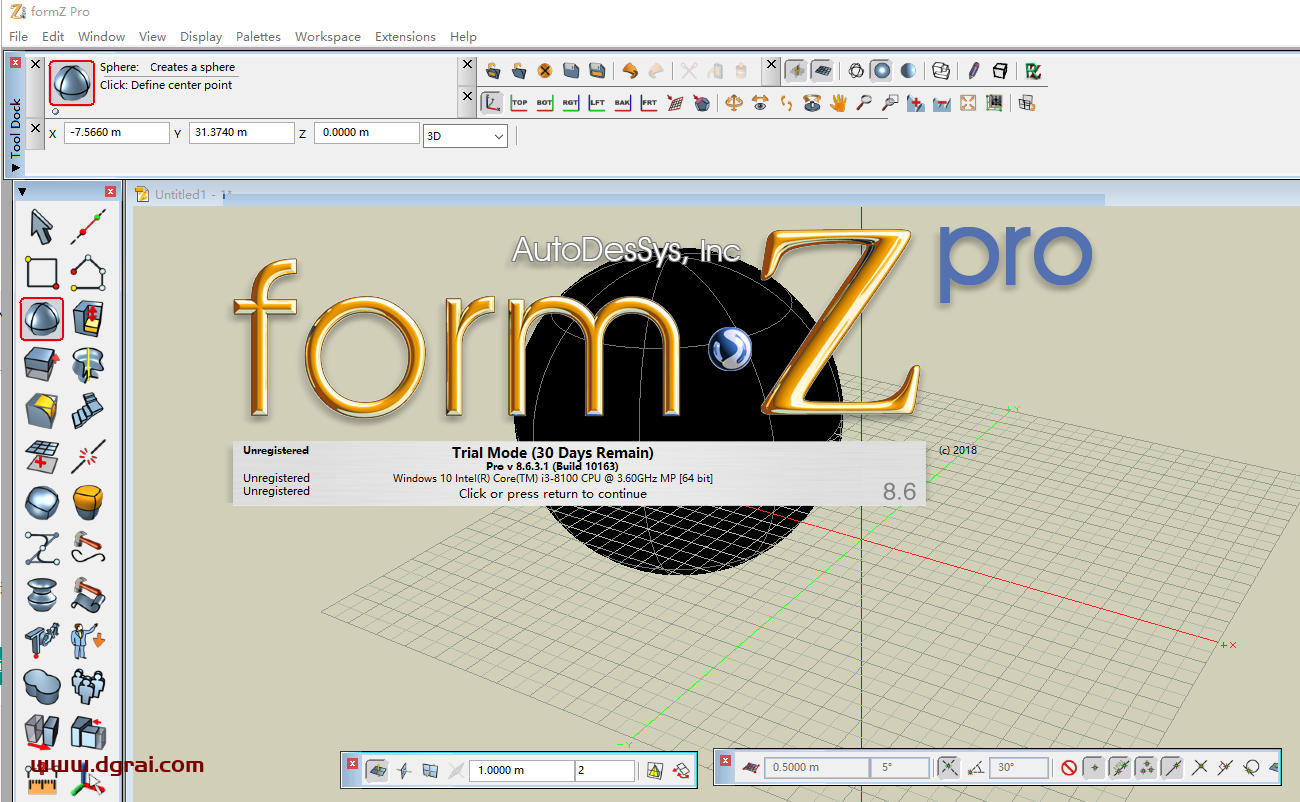Toggle wireframe display mode

coord(856,71)
